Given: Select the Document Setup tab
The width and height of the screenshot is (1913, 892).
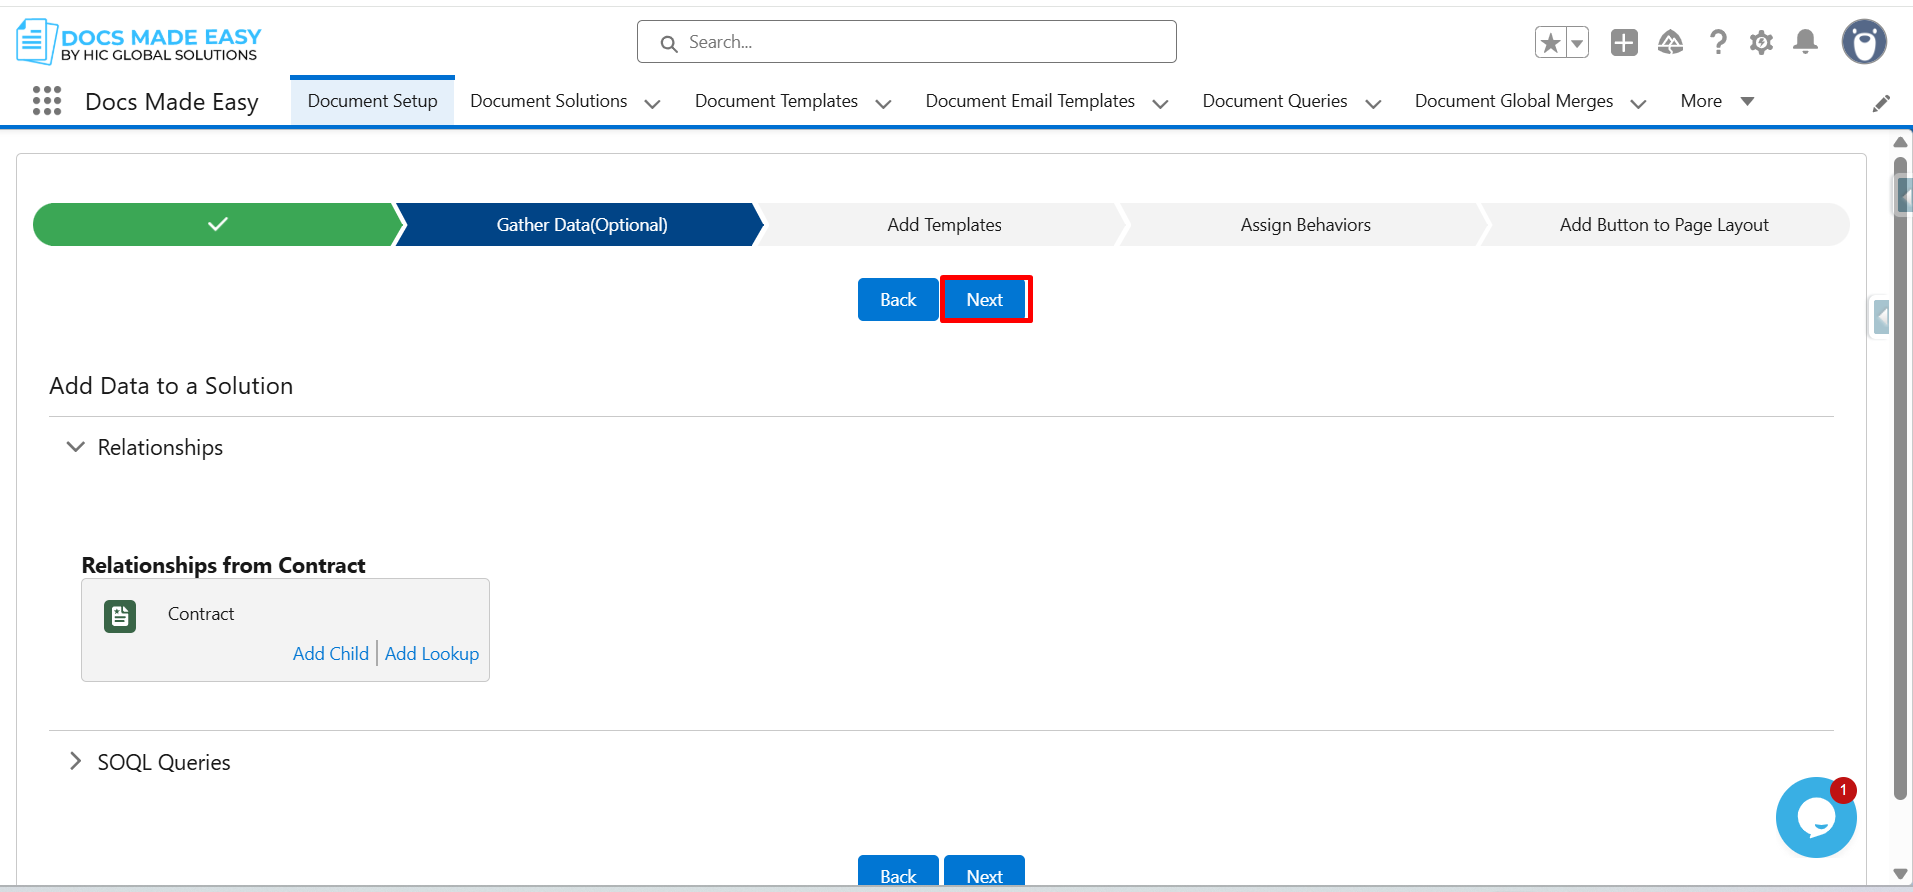Looking at the screenshot, I should click(x=372, y=101).
